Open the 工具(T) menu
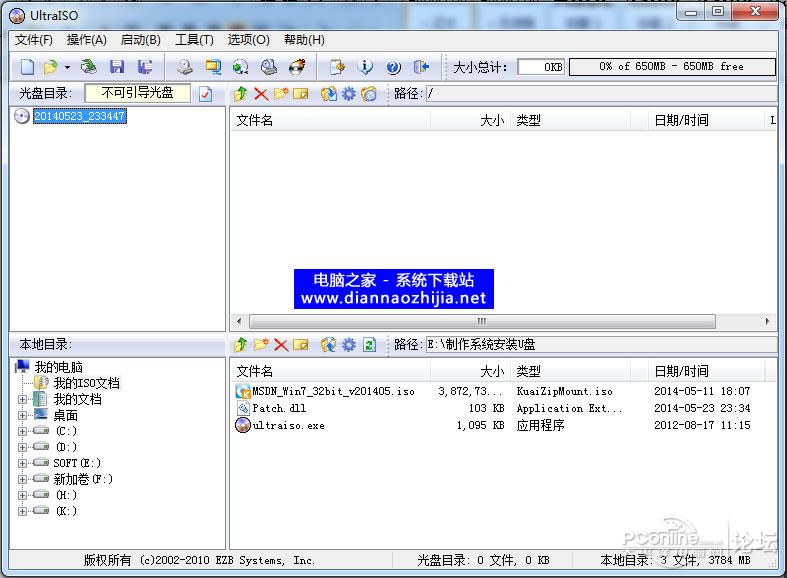The image size is (787, 578). [194, 40]
